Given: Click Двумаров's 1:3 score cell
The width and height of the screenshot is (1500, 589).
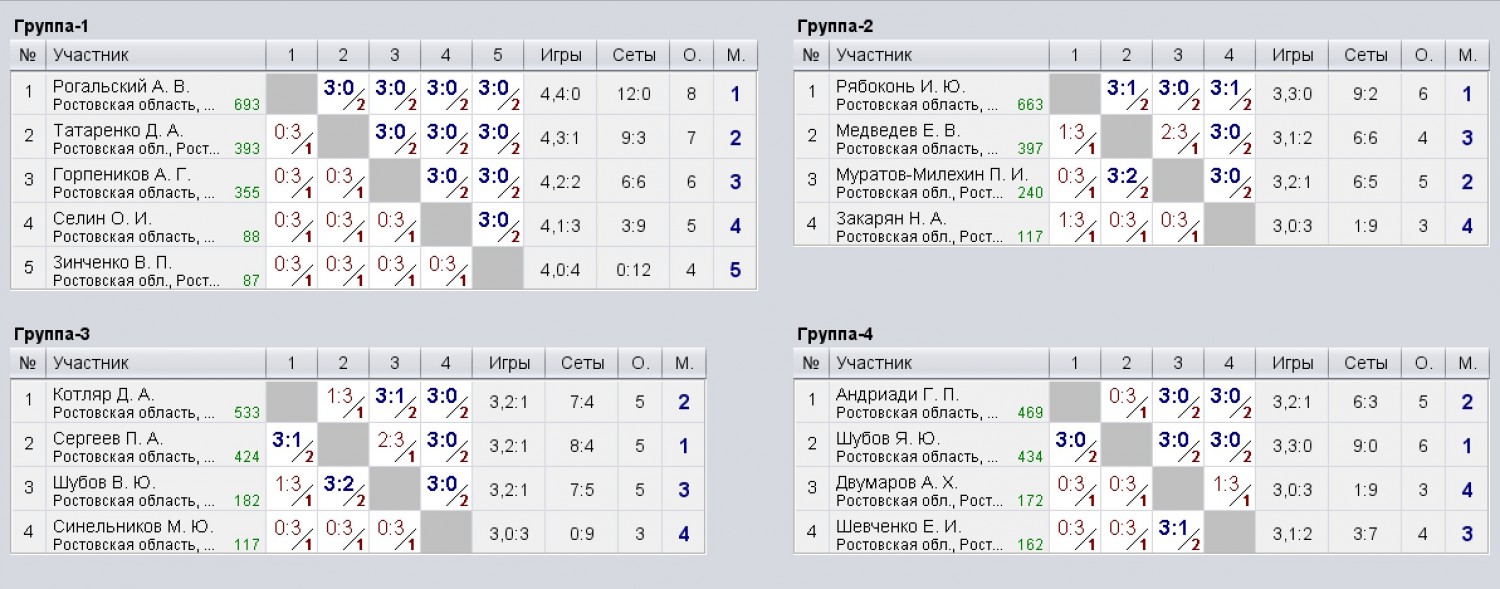Looking at the screenshot, I should pos(1229,489).
